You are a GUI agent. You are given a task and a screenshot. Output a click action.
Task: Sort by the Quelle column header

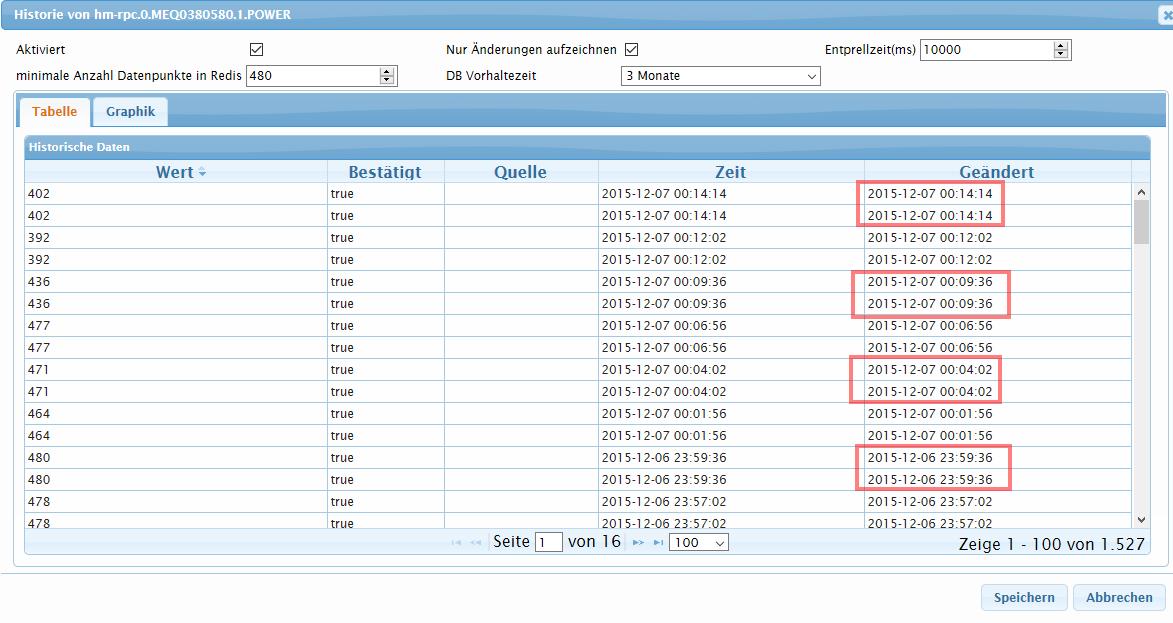tap(521, 172)
